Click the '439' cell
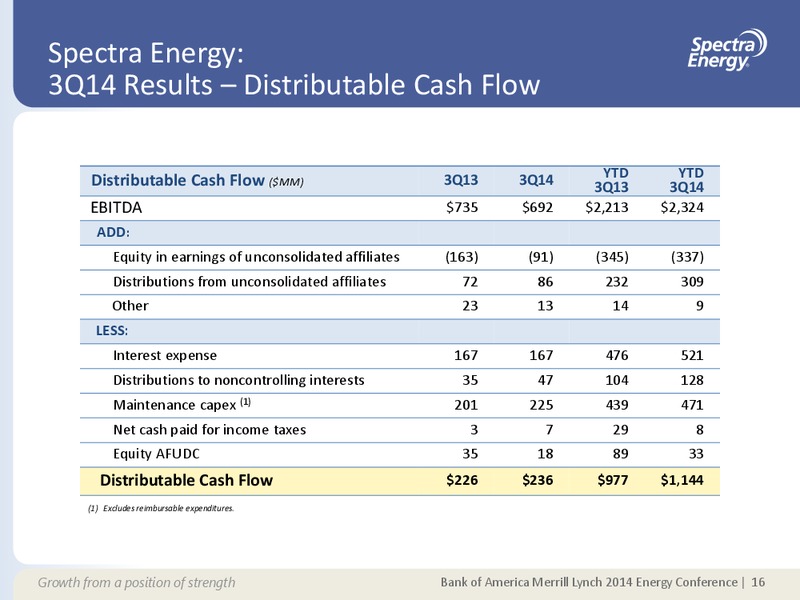Viewport: 800px width, 600px height. pyautogui.click(x=616, y=405)
